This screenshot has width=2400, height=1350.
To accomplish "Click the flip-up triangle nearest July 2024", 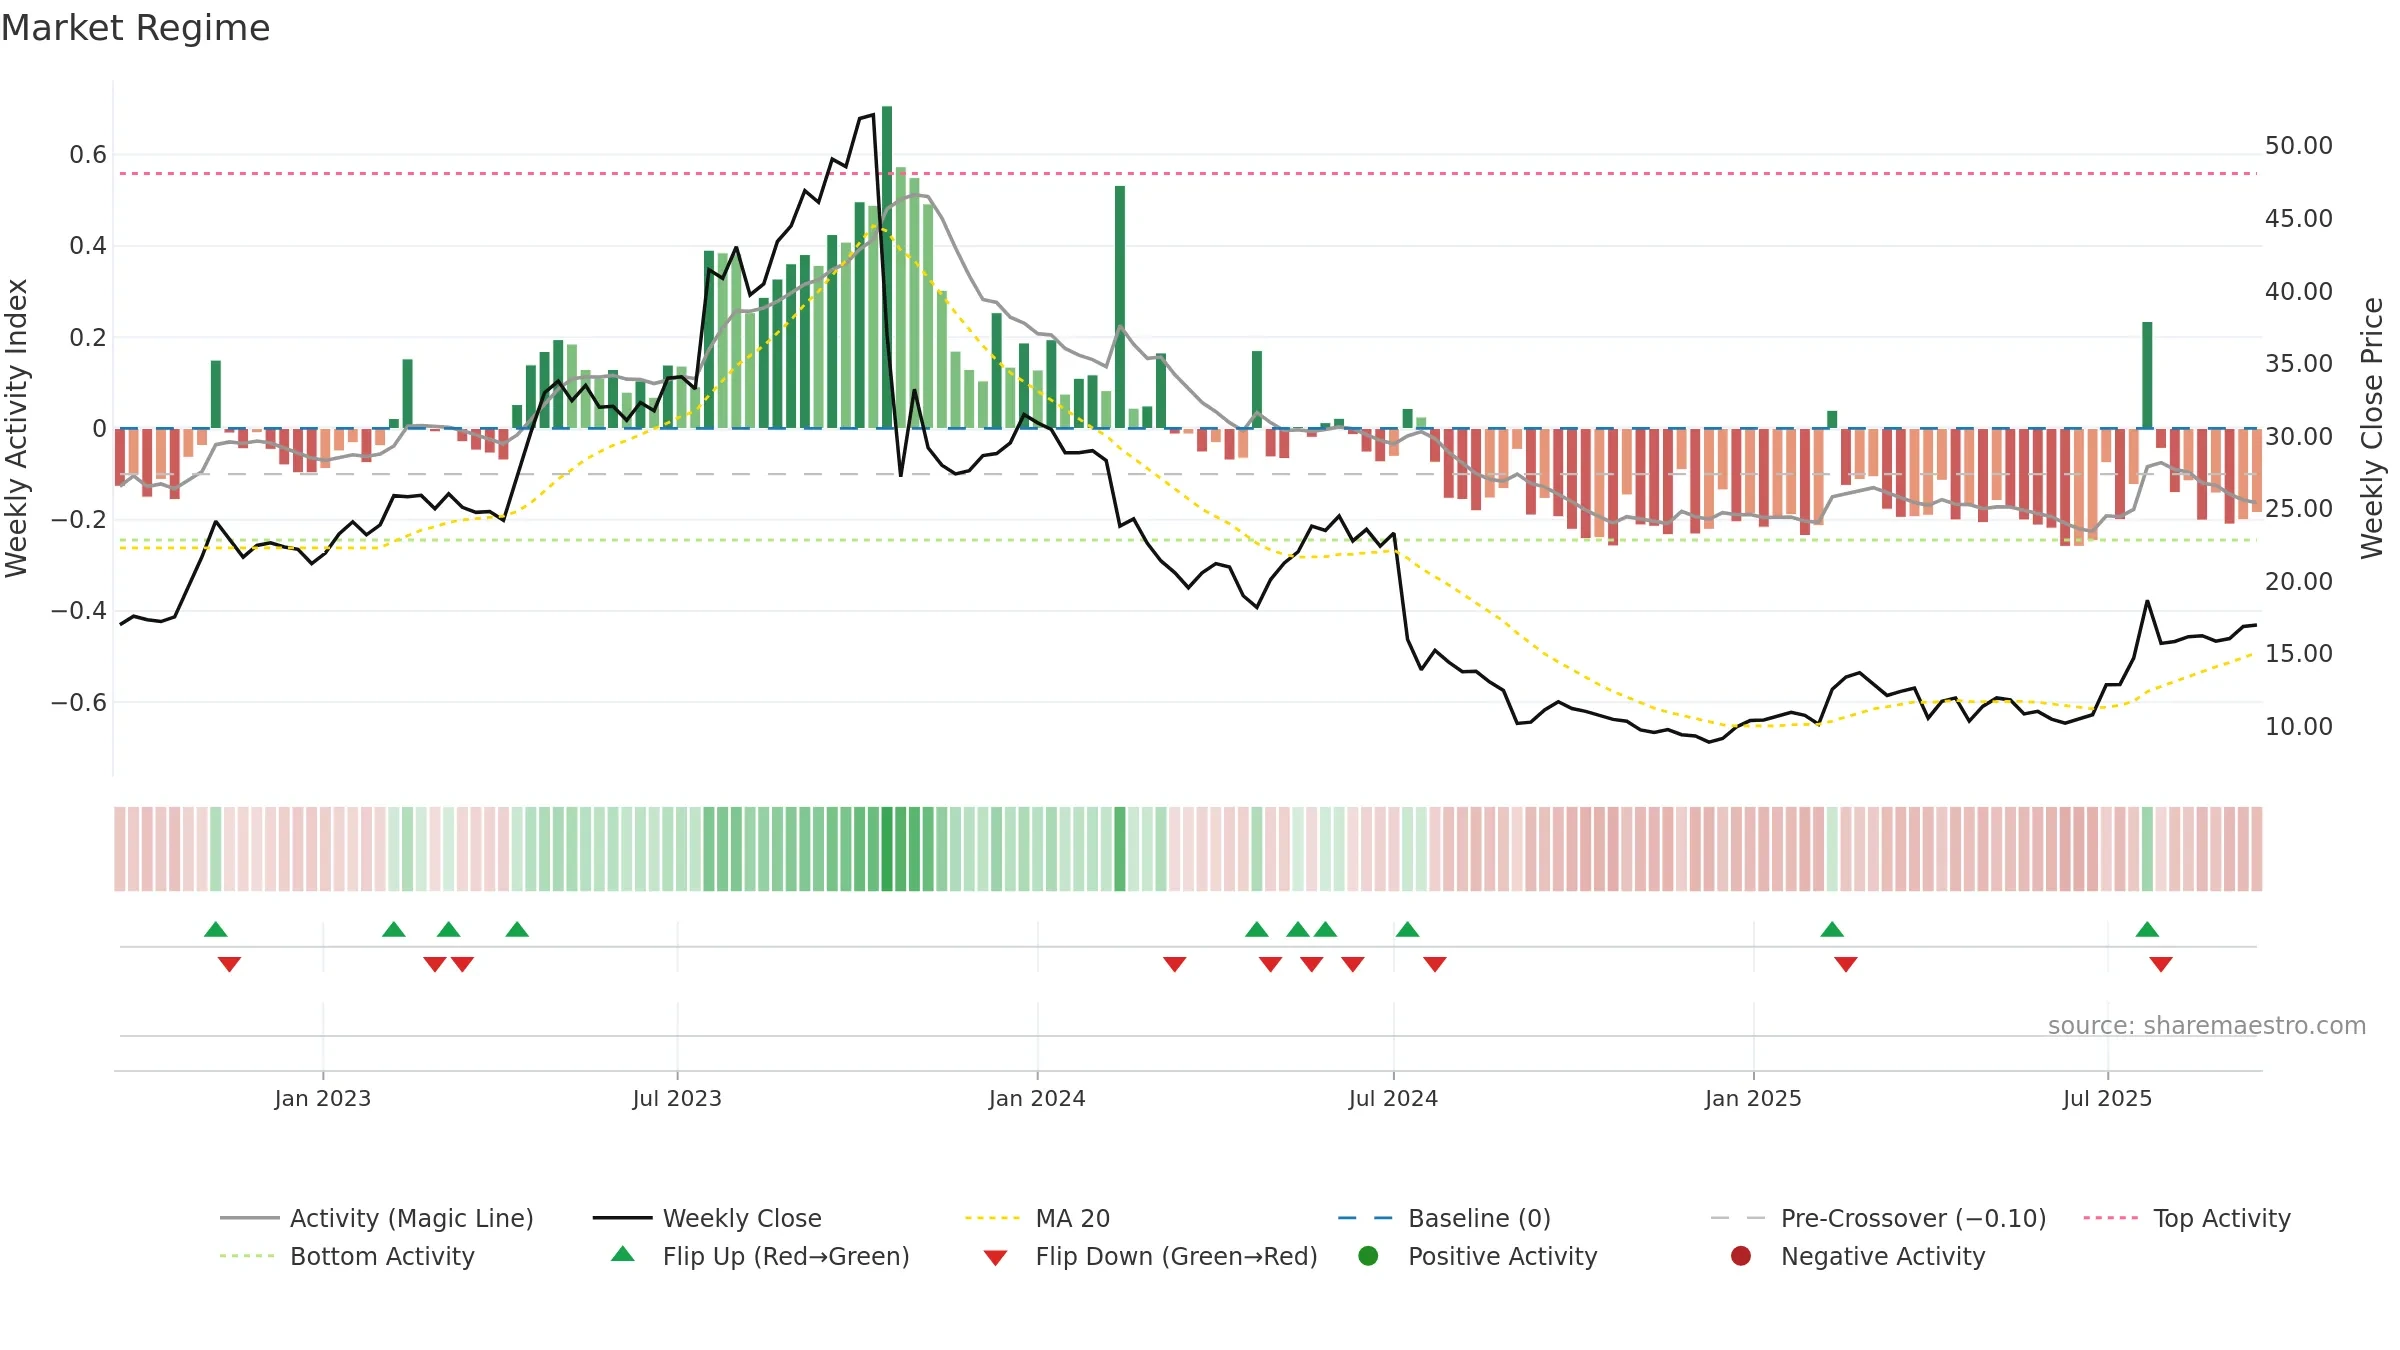I will point(1407,929).
